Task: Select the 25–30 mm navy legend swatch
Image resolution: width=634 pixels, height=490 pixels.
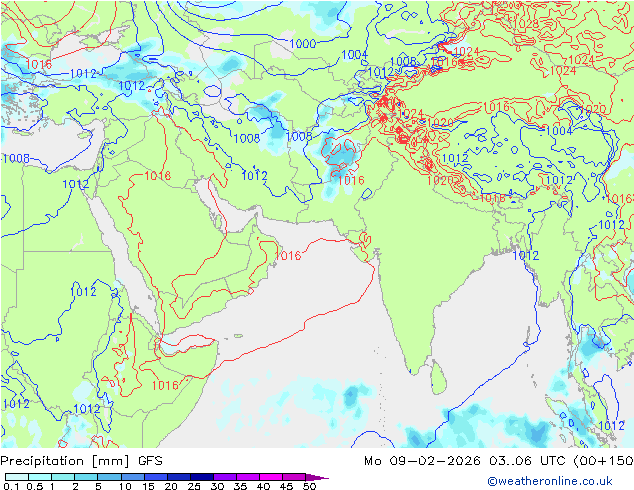Action: coord(201,477)
